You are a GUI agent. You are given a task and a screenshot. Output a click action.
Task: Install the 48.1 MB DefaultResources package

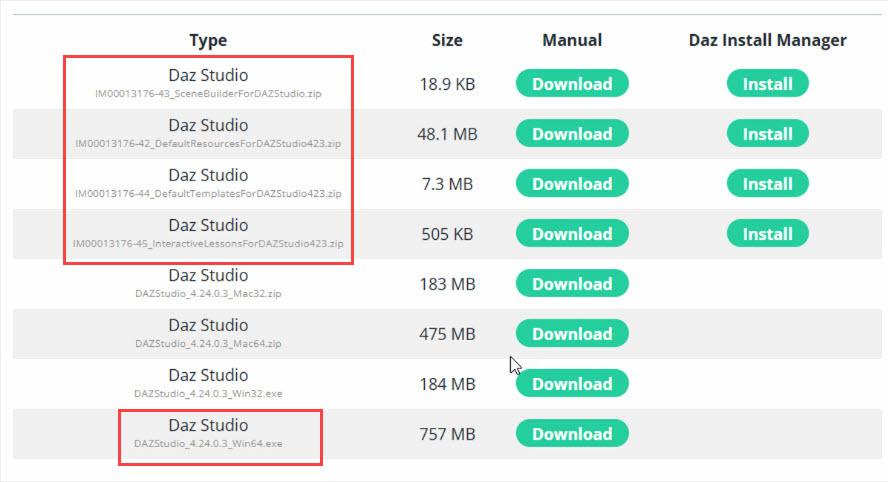click(x=767, y=134)
